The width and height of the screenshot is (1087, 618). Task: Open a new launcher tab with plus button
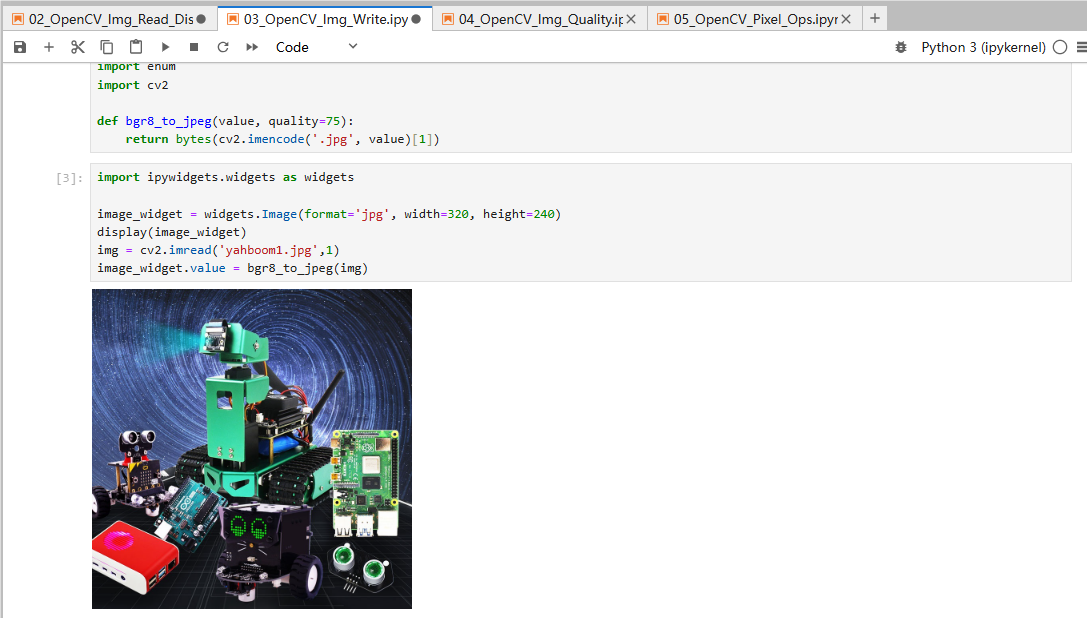click(875, 19)
